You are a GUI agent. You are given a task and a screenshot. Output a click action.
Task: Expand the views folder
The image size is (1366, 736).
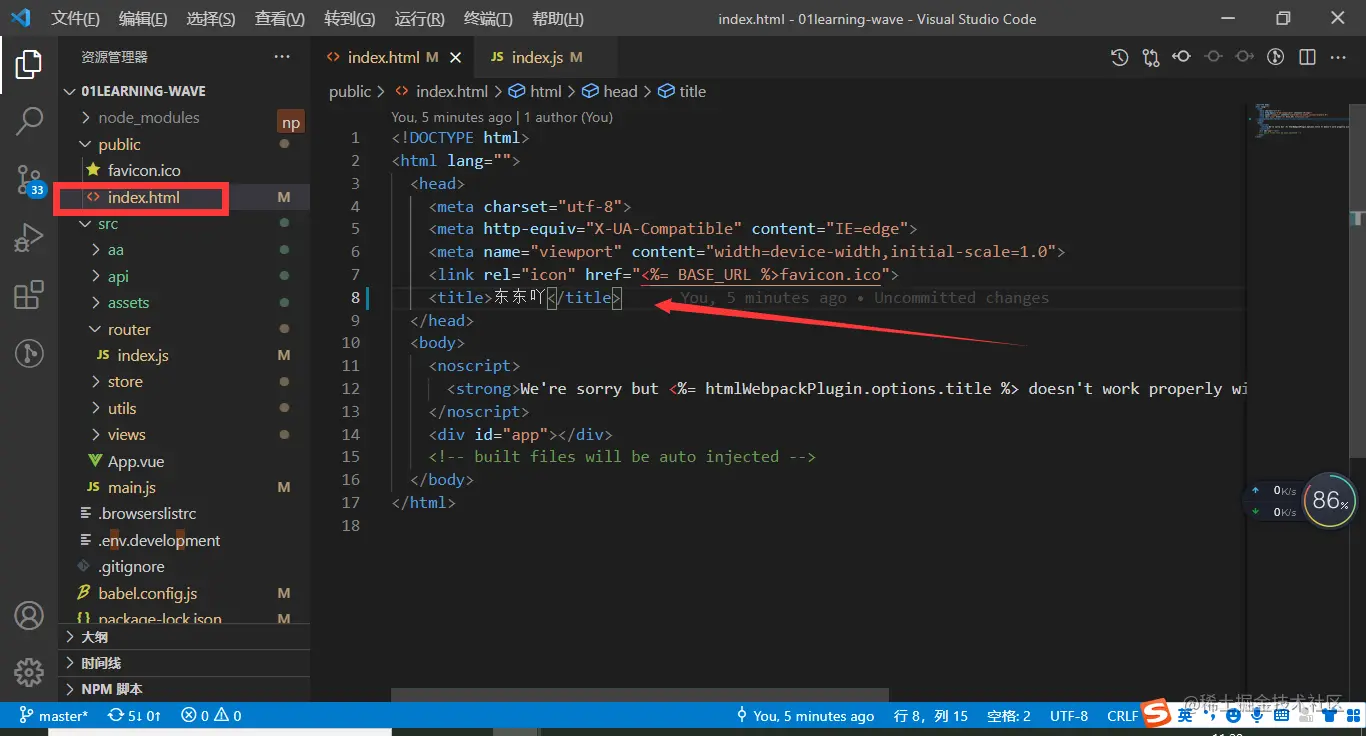point(184,435)
